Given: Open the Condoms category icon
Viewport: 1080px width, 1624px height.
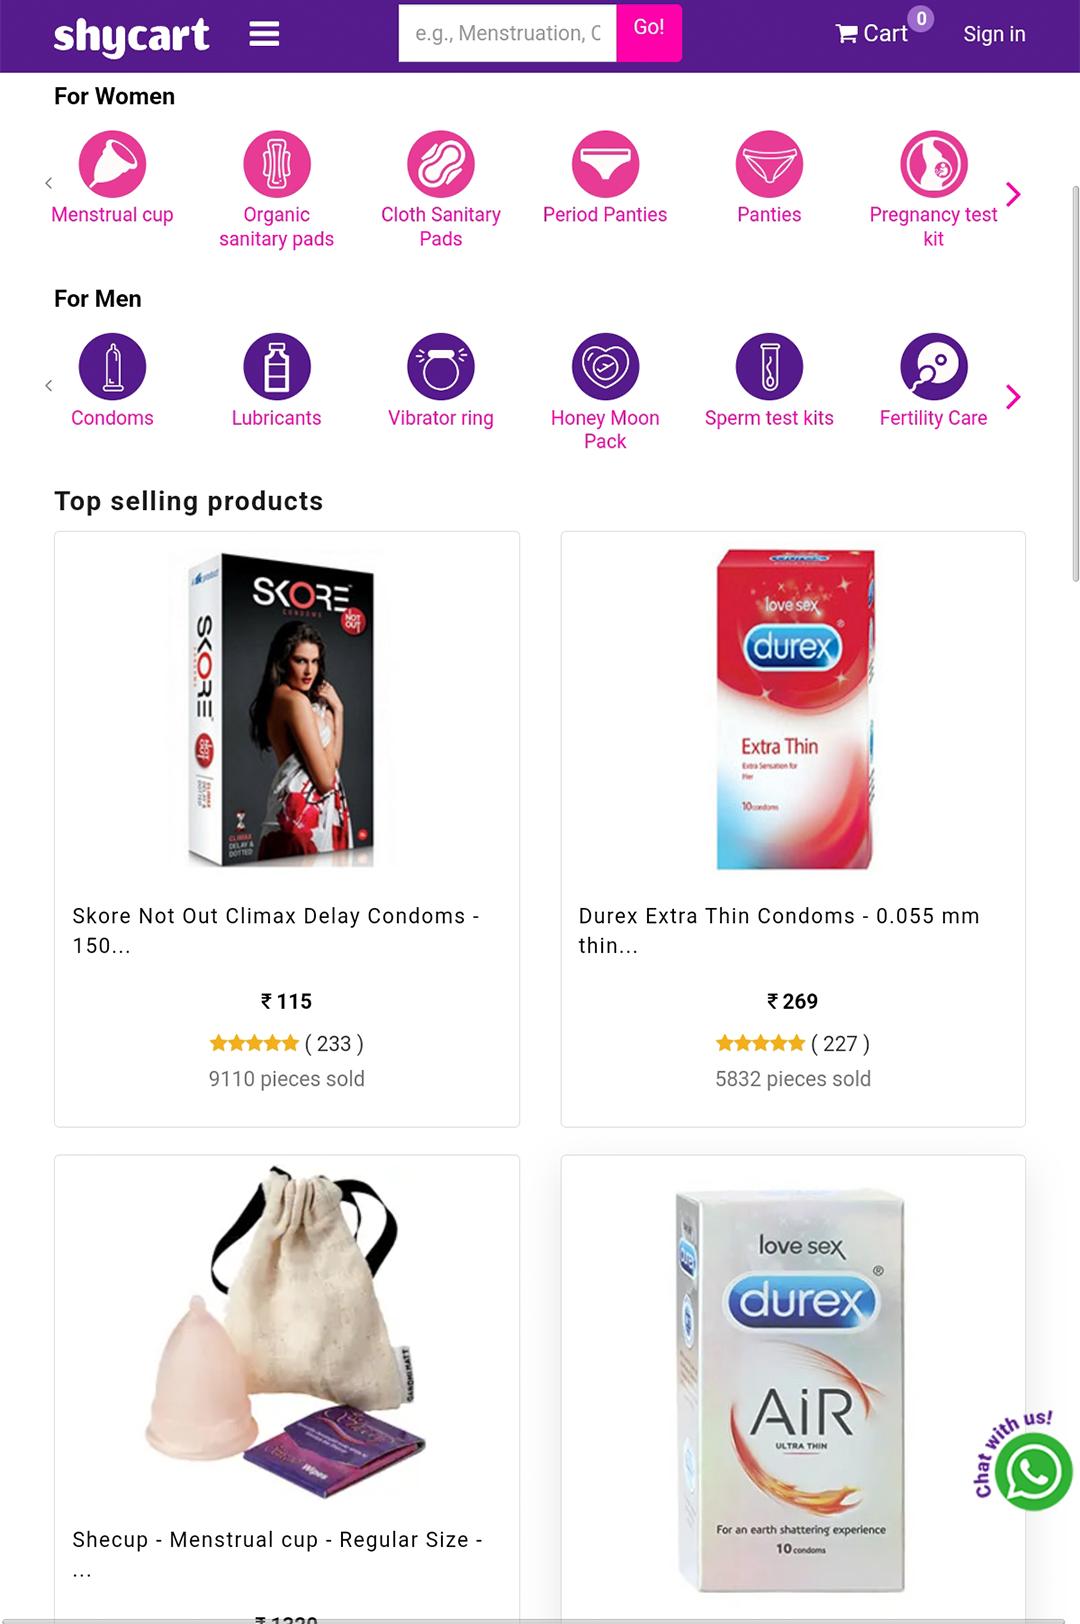Looking at the screenshot, I should click(112, 367).
